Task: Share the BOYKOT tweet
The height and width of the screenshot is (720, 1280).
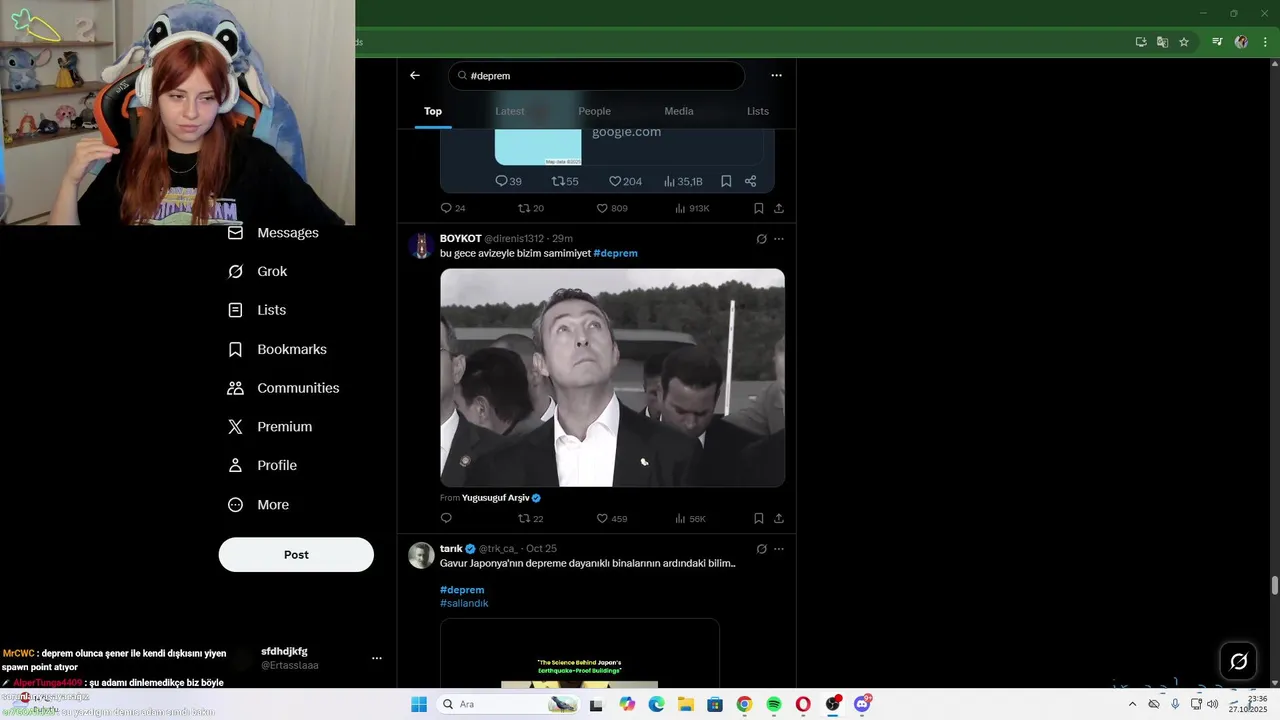Action: click(779, 518)
